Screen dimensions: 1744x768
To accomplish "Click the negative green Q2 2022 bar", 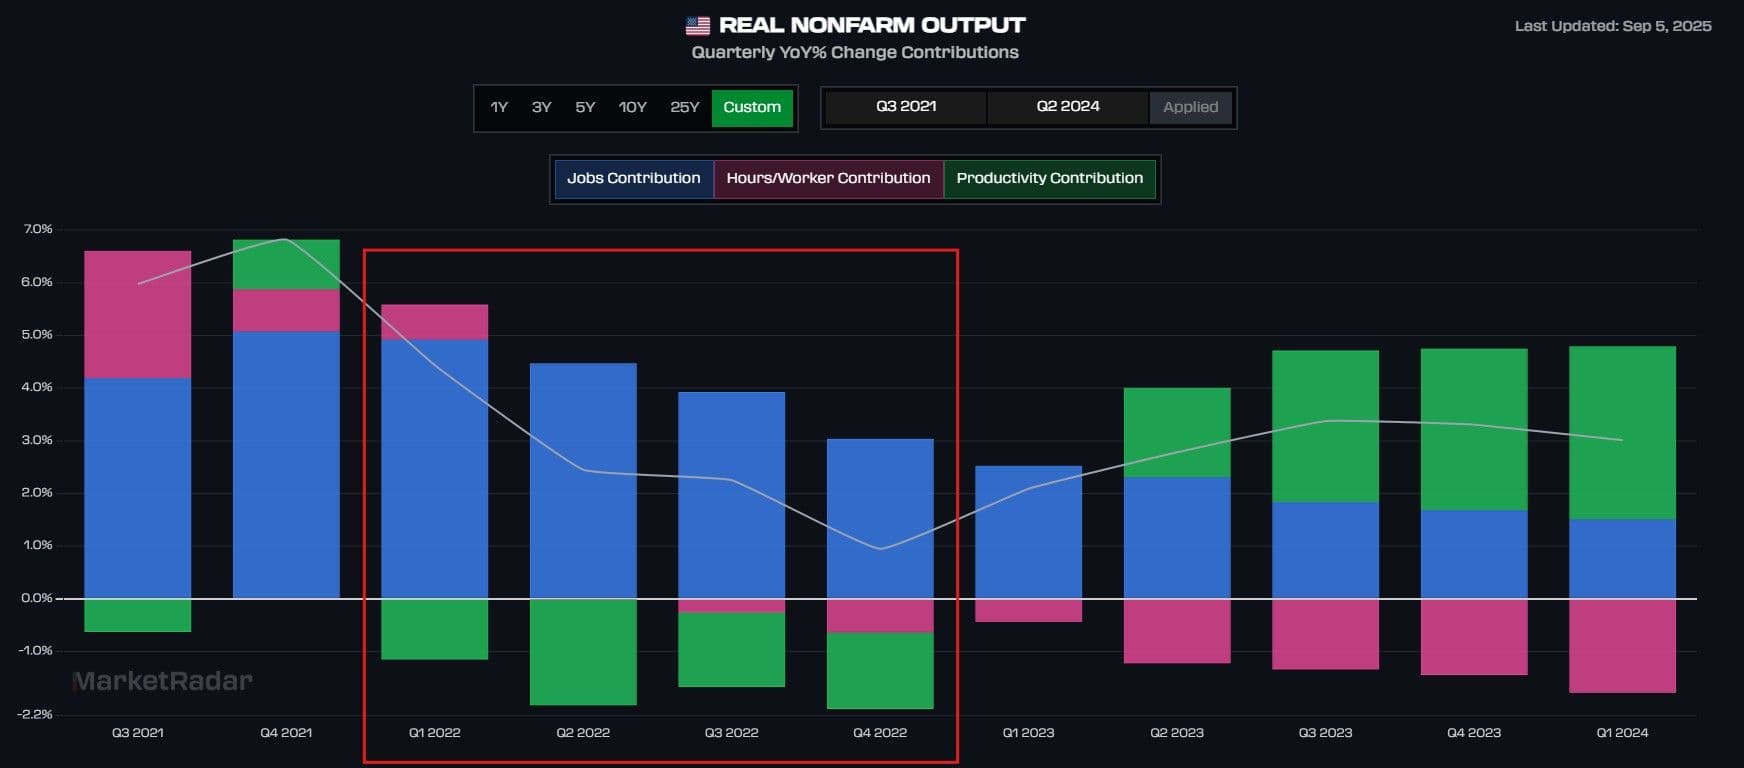I will 583,651.
